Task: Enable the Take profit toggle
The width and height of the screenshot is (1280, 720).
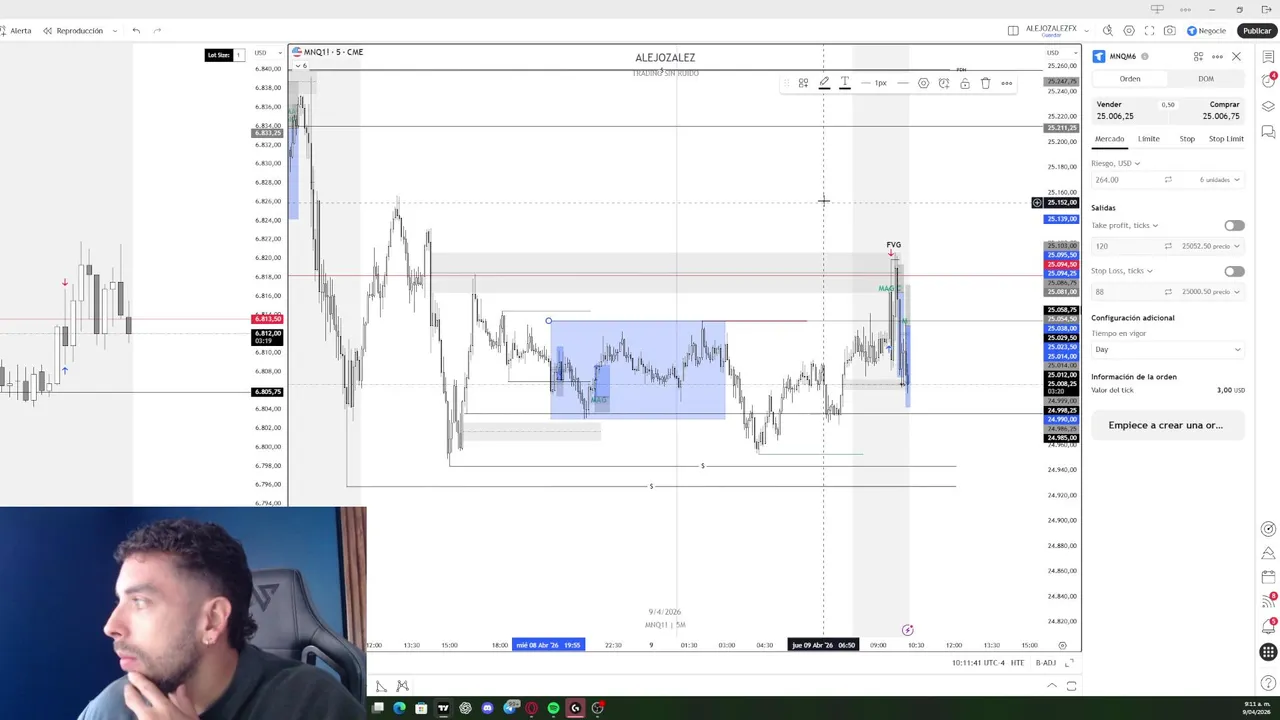Action: point(1234,226)
